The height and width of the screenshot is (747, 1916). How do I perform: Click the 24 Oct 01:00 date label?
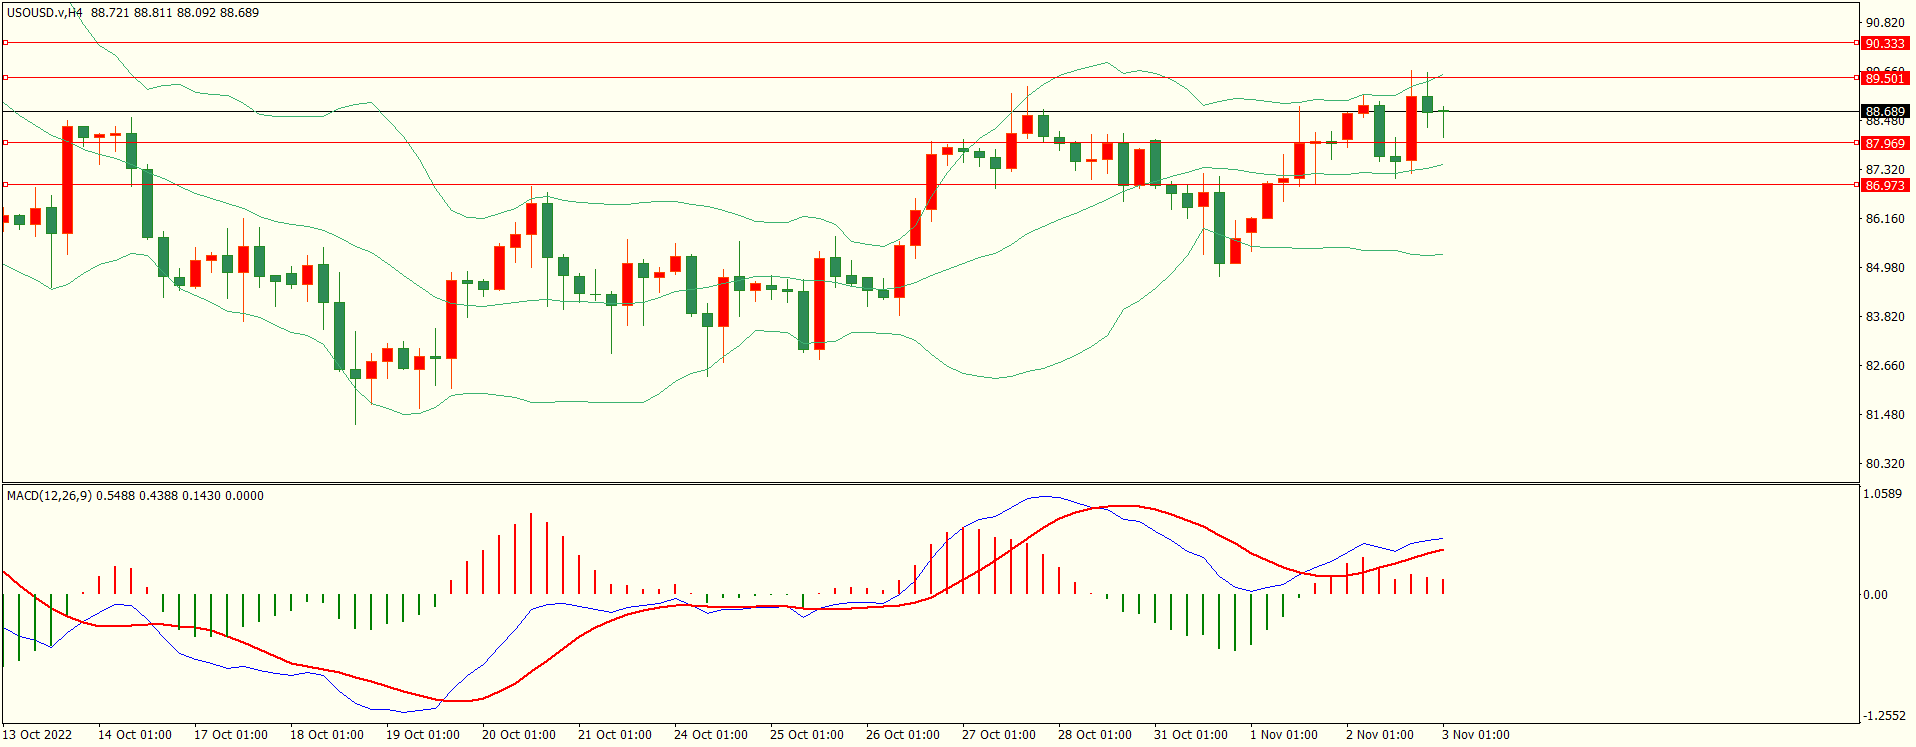click(710, 735)
